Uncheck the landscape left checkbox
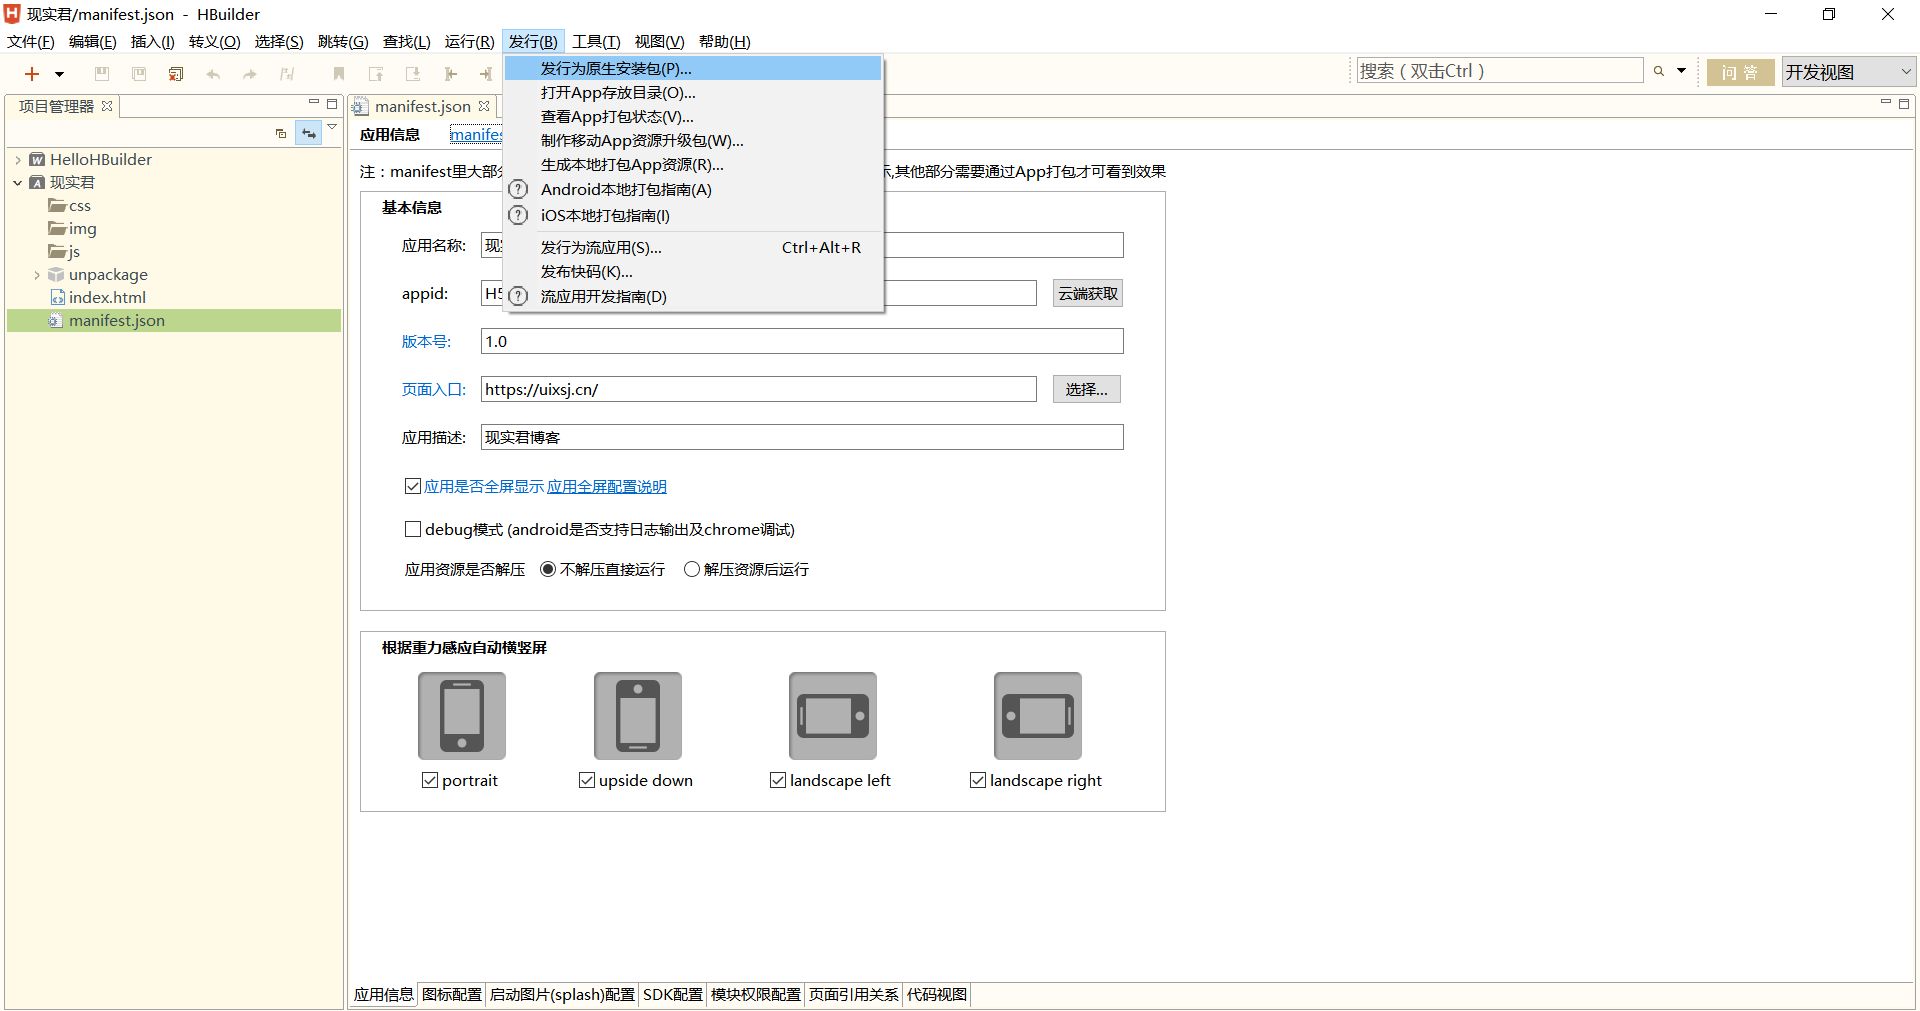Screen dimensions: 1920x1011 click(x=777, y=781)
